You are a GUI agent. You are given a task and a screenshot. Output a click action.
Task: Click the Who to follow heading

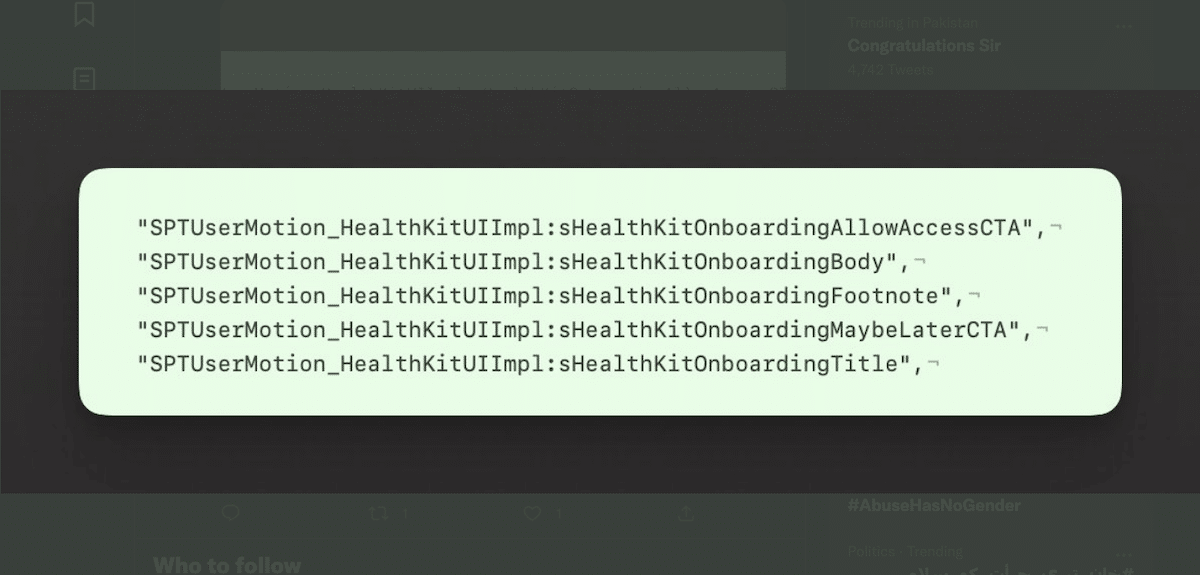click(x=227, y=565)
